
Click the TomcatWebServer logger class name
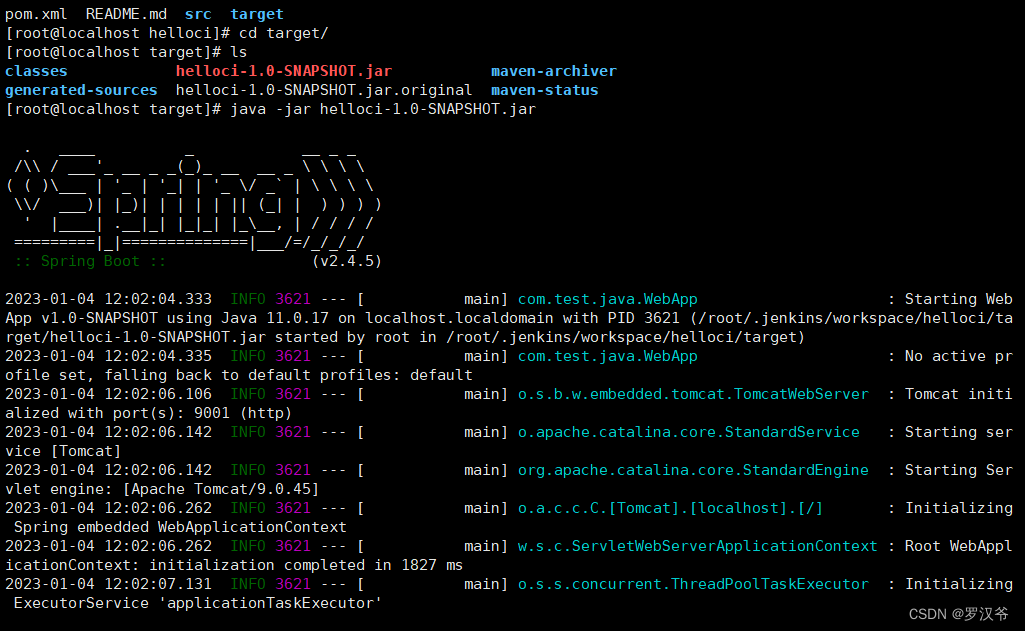(x=693, y=394)
